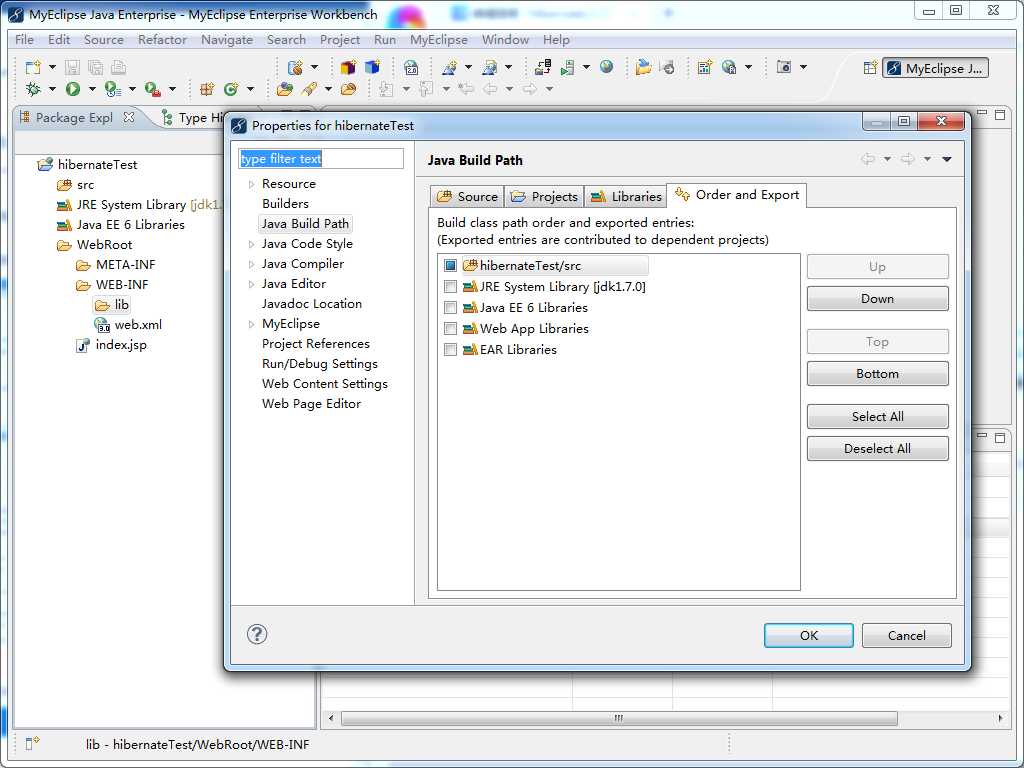This screenshot has height=768, width=1024.
Task: Click the Cancel button
Action: click(906, 635)
